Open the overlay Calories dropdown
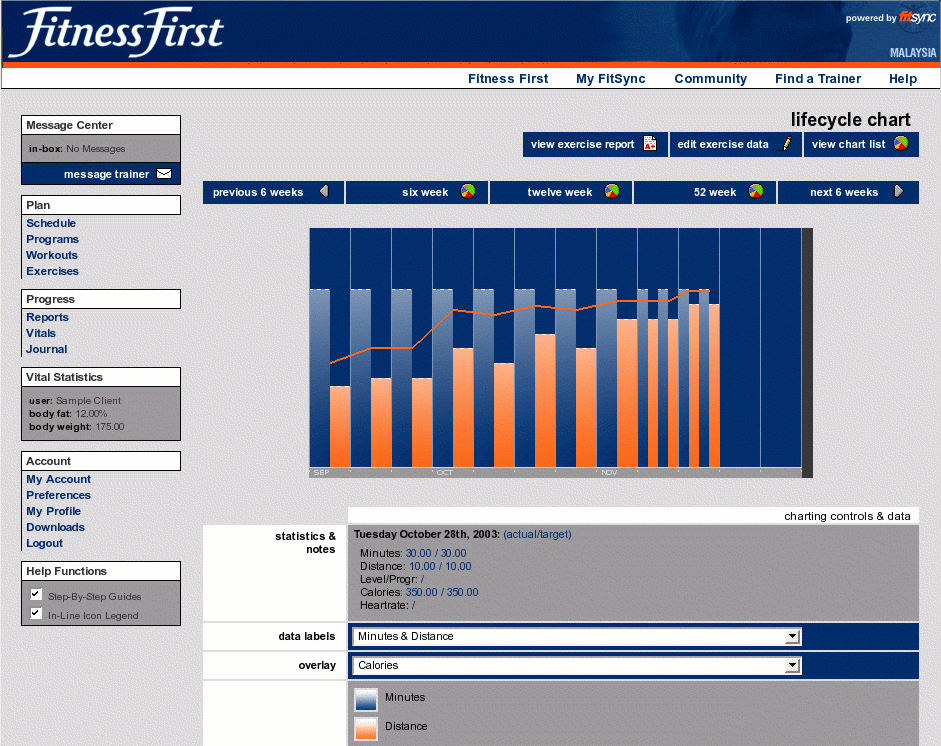This screenshot has width=941, height=746. tap(577, 665)
